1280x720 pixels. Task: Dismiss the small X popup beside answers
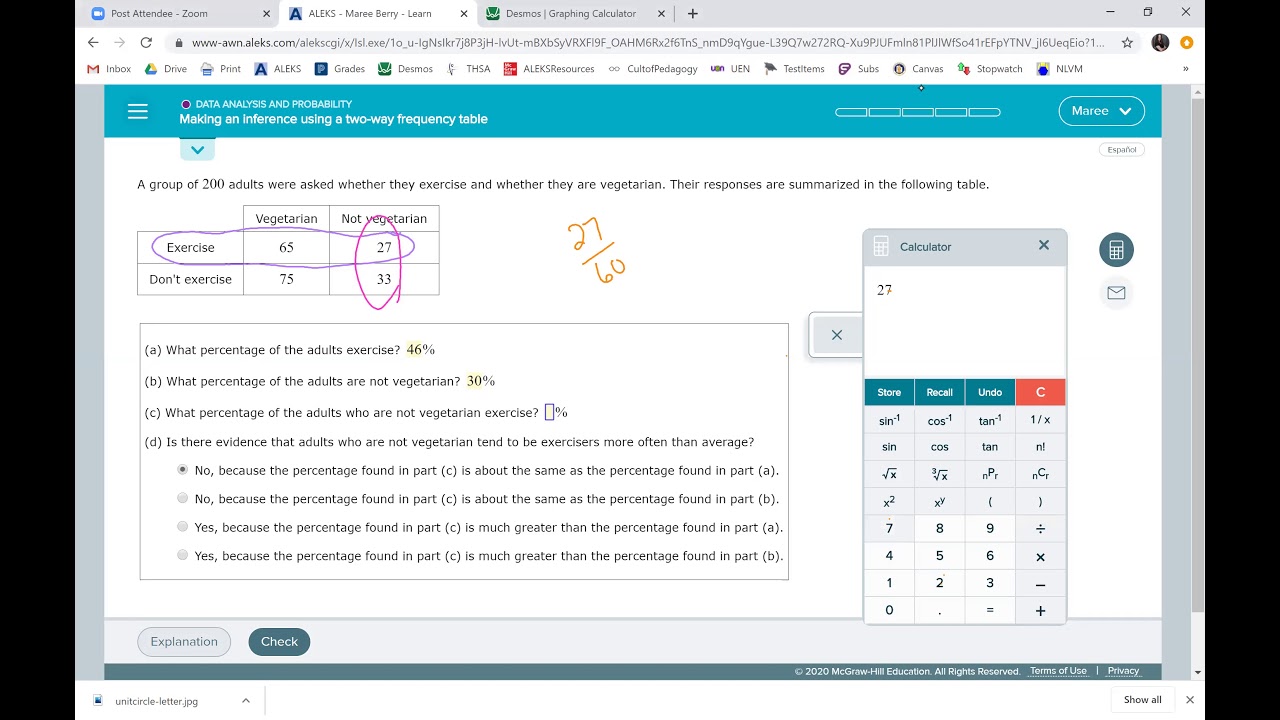(x=837, y=335)
